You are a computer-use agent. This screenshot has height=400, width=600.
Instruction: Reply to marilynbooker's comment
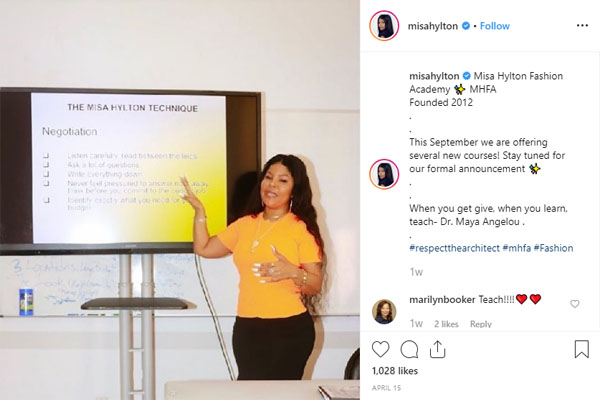481,324
